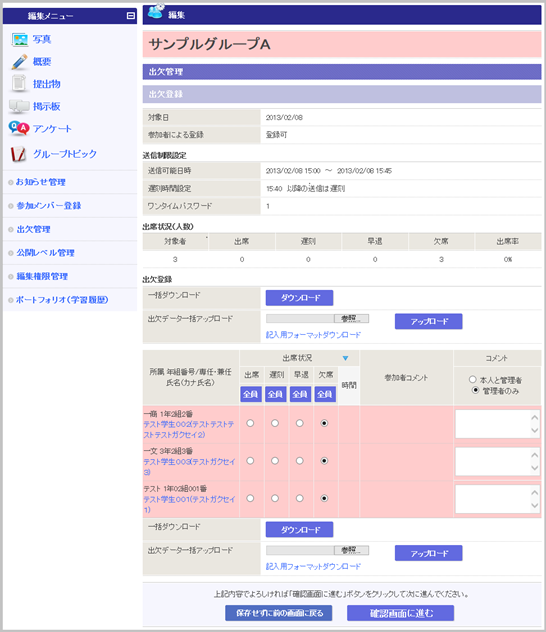Open 写真 menu link
Screen dimensions: 546x632
[x=42, y=40]
